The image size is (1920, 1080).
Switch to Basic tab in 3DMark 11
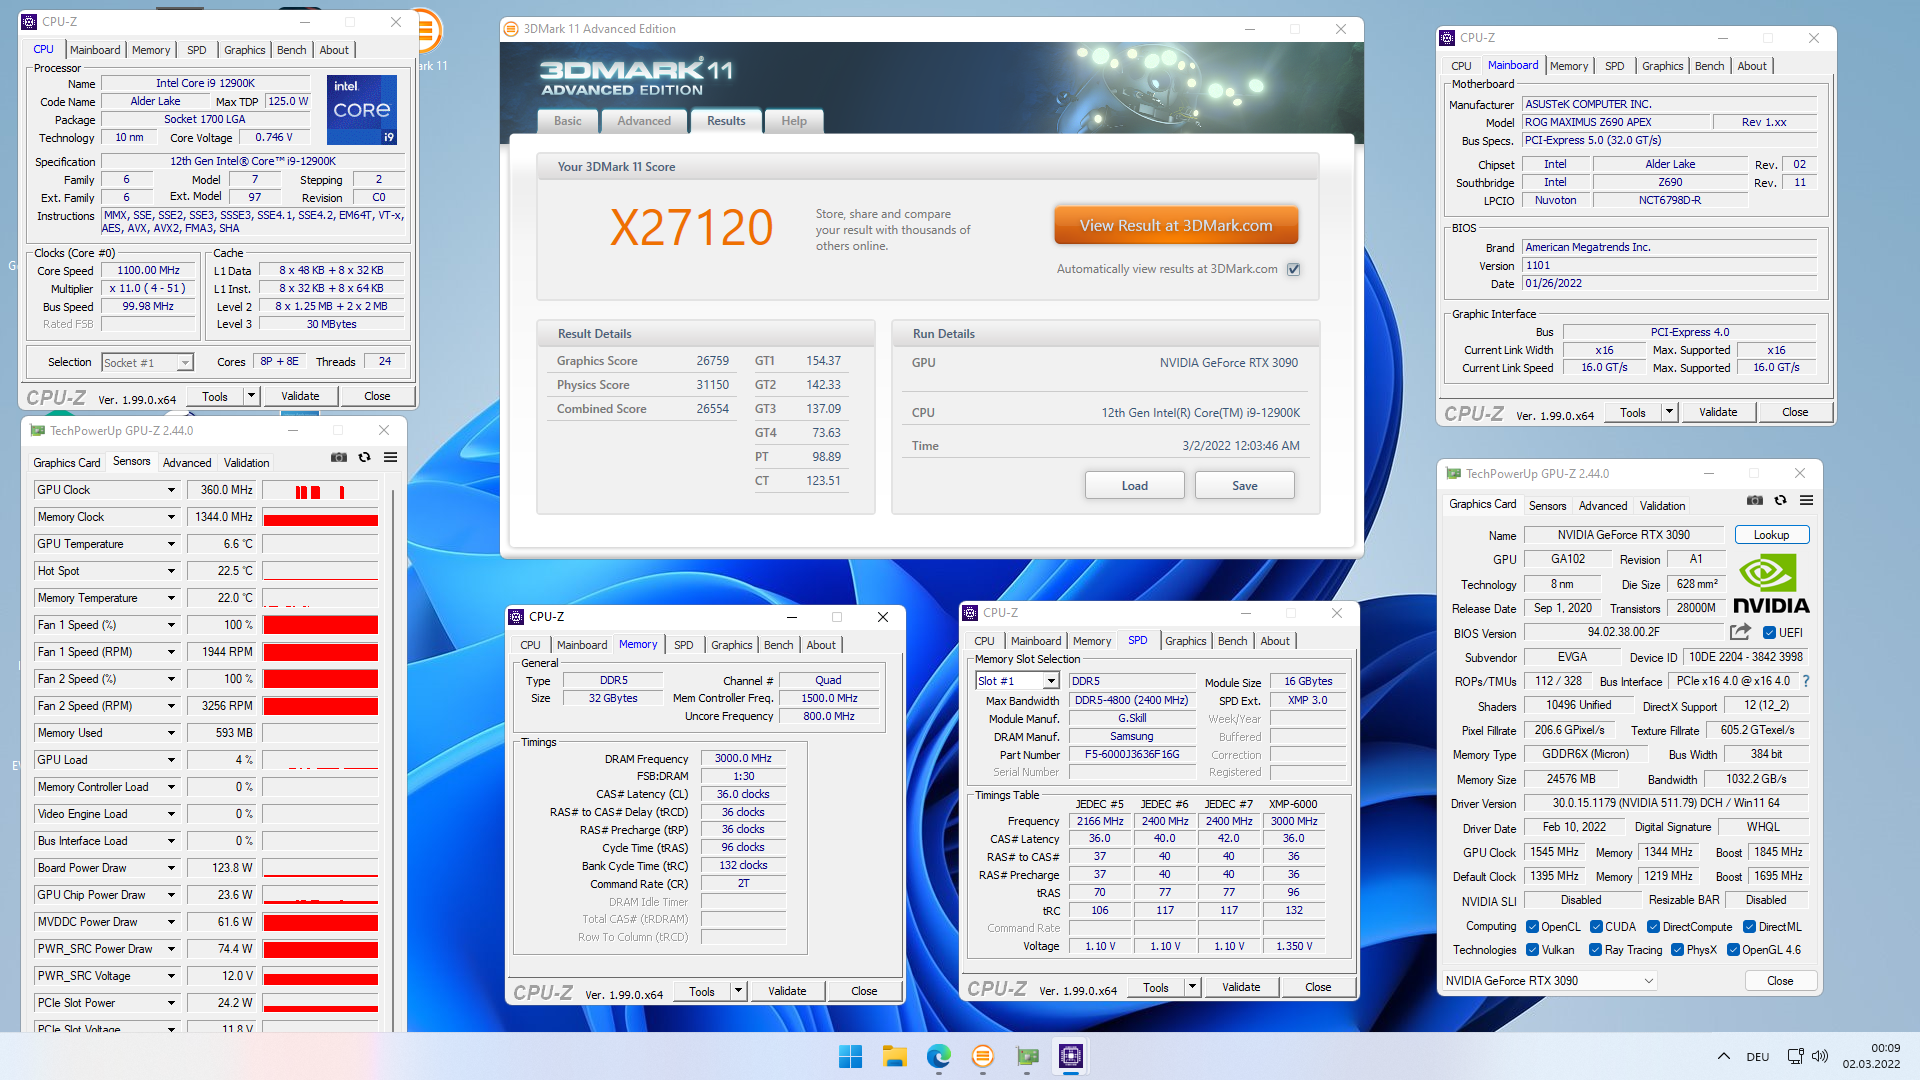pos(568,121)
